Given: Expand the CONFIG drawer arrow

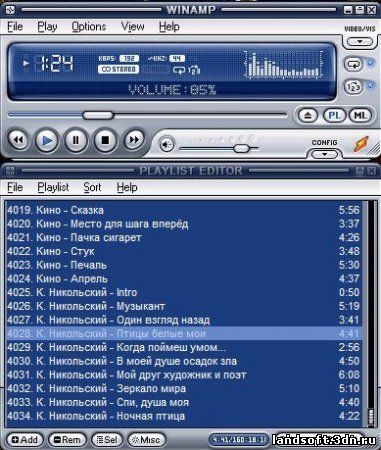Looking at the screenshot, I should (324, 154).
